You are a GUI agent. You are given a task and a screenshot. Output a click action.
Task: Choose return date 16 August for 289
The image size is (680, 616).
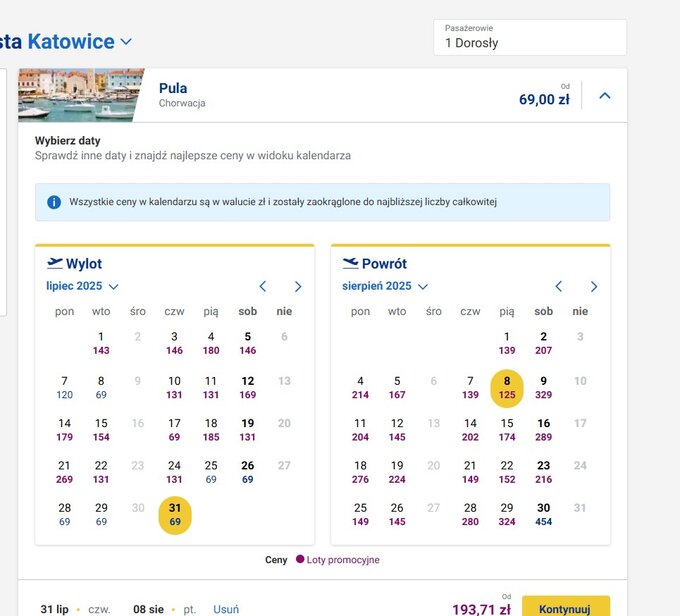pyautogui.click(x=543, y=430)
